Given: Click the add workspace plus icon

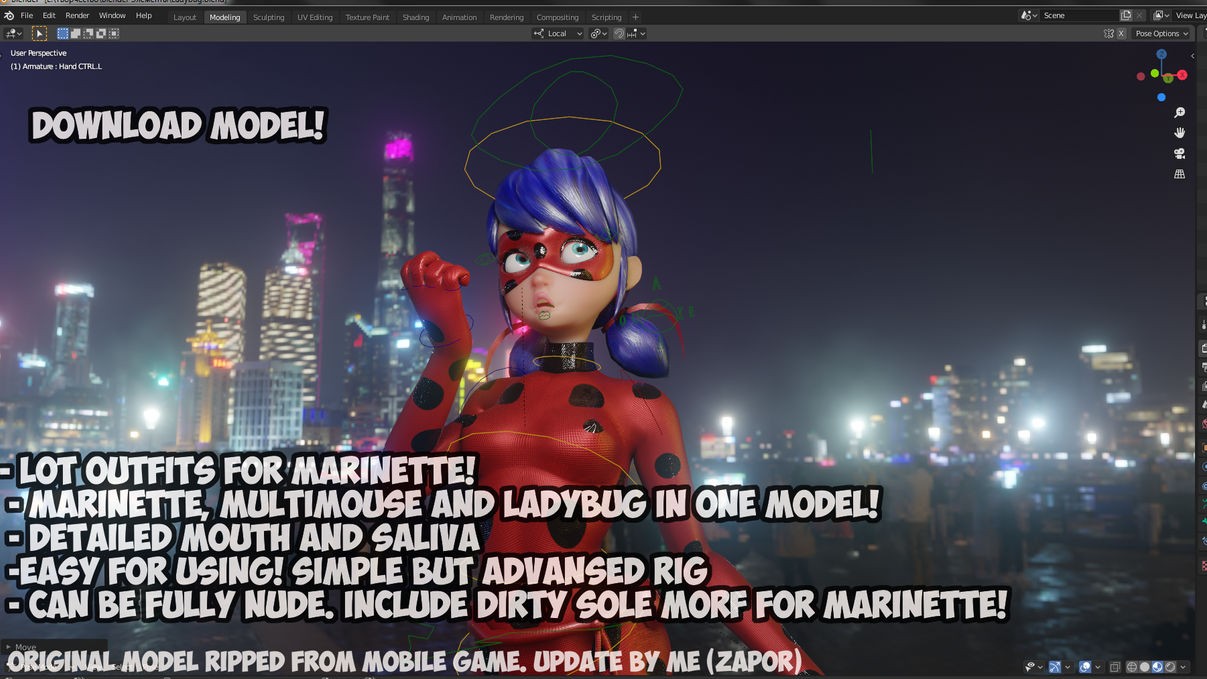Looking at the screenshot, I should (x=635, y=17).
